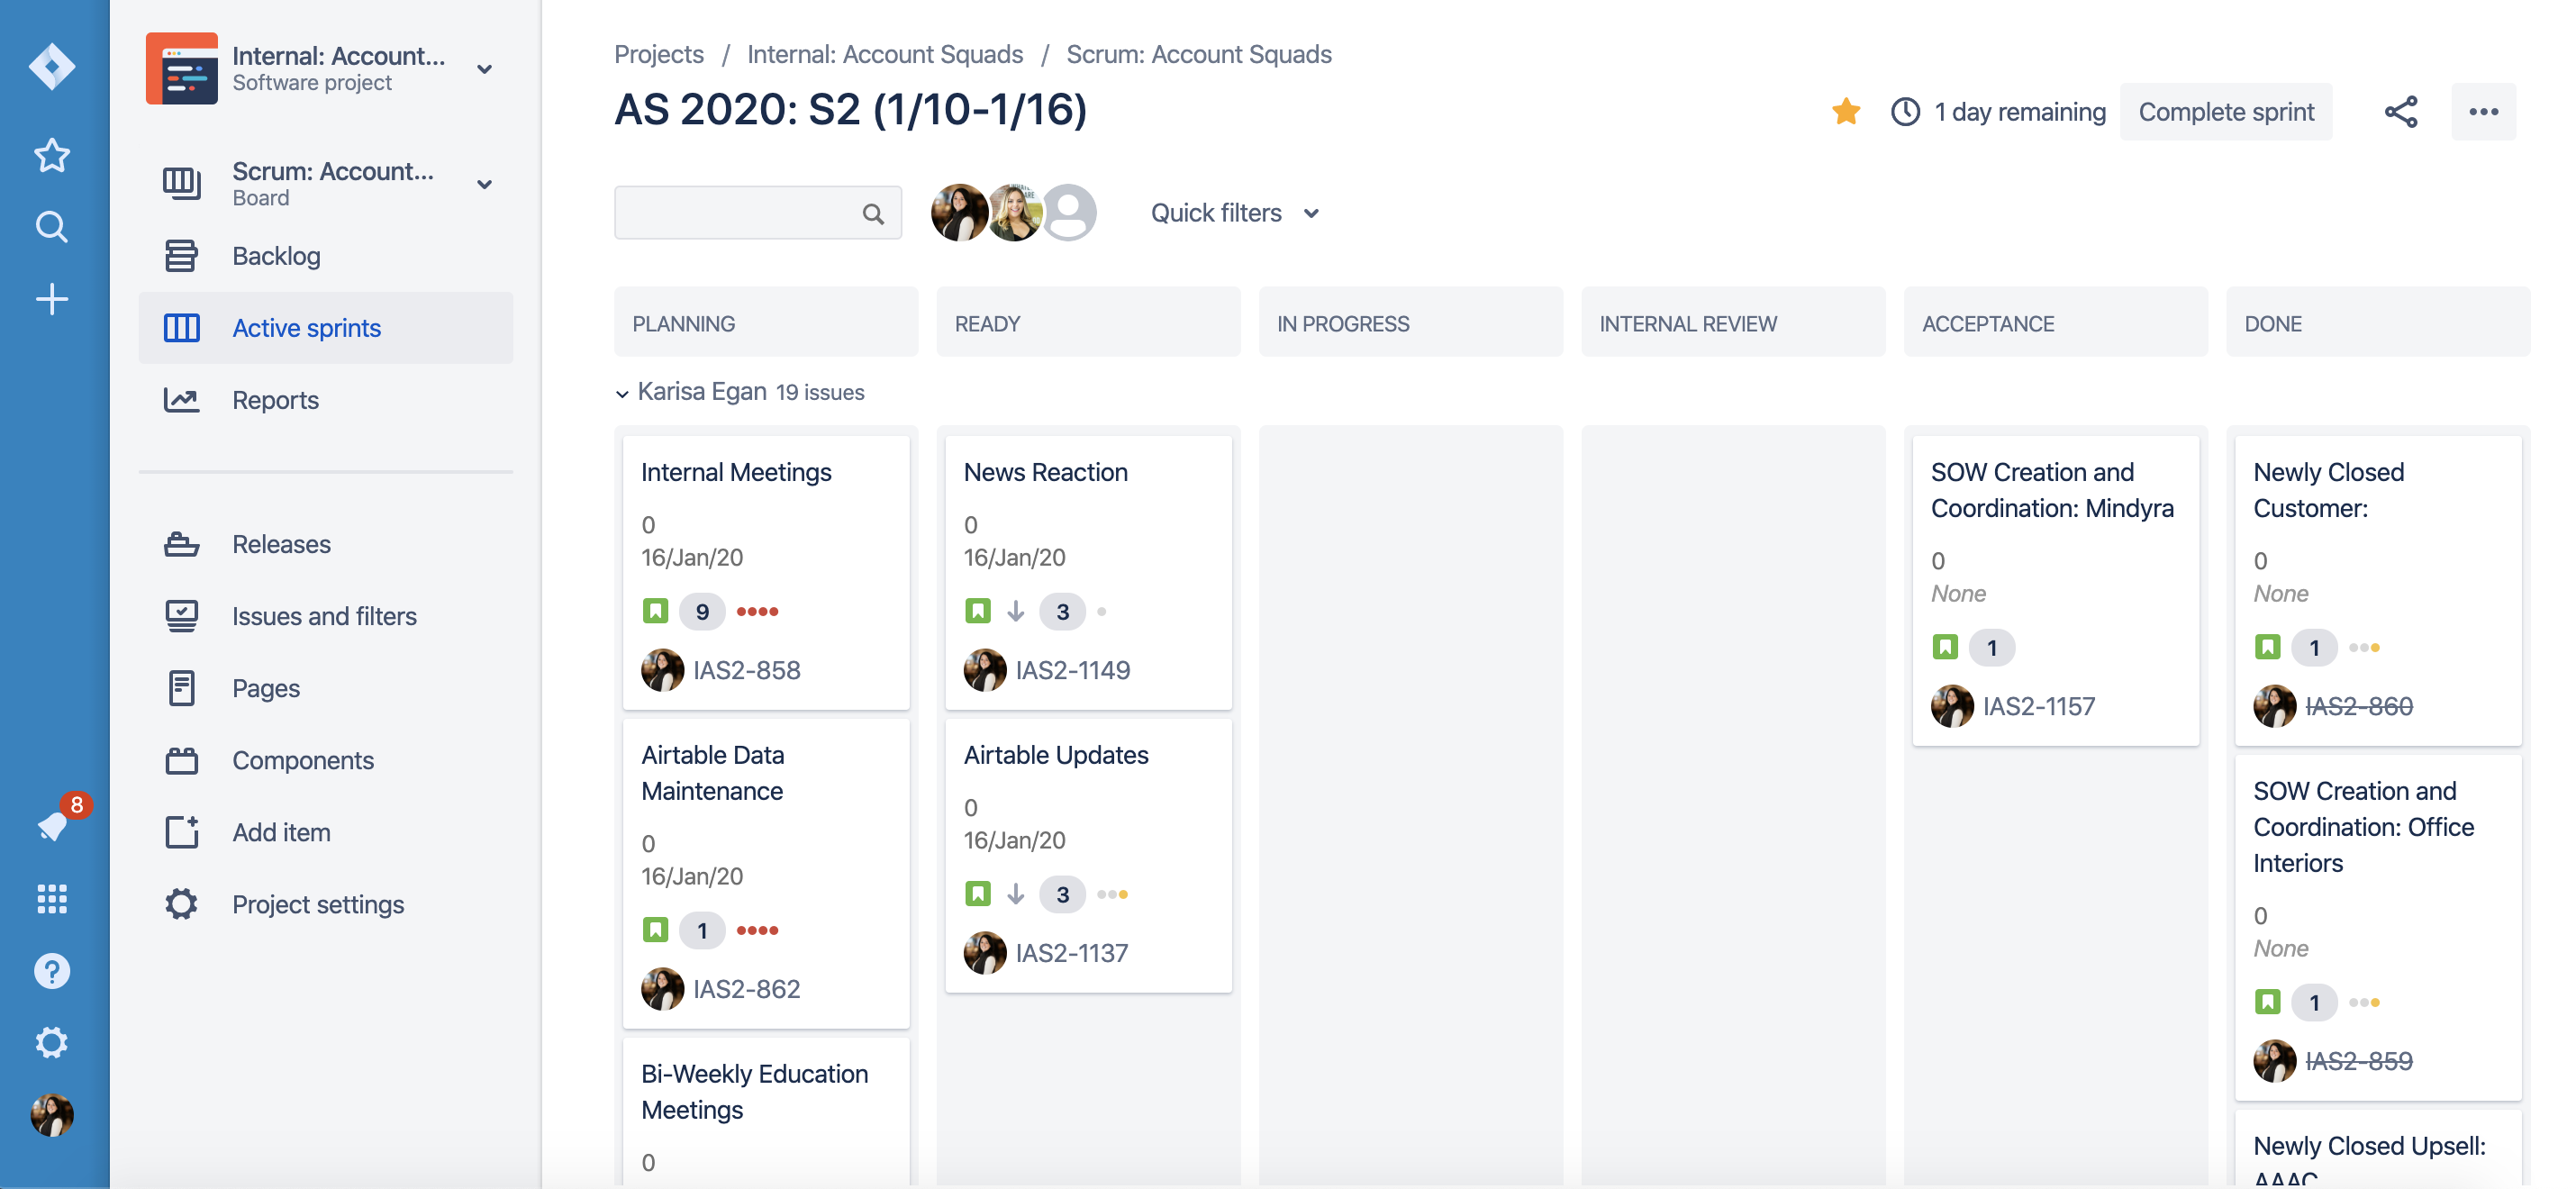Click the sprint title AS 2020: S2 (1/10-1/16)
This screenshot has height=1189, width=2576.
point(850,110)
